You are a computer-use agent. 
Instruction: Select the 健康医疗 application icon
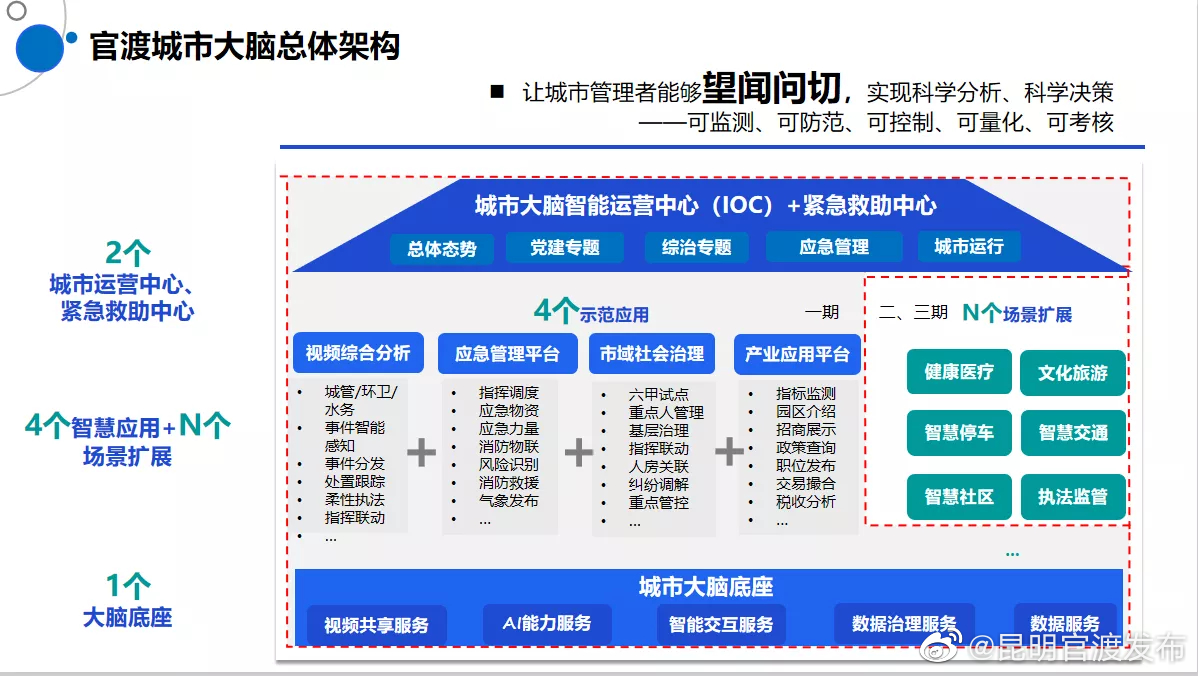click(958, 371)
